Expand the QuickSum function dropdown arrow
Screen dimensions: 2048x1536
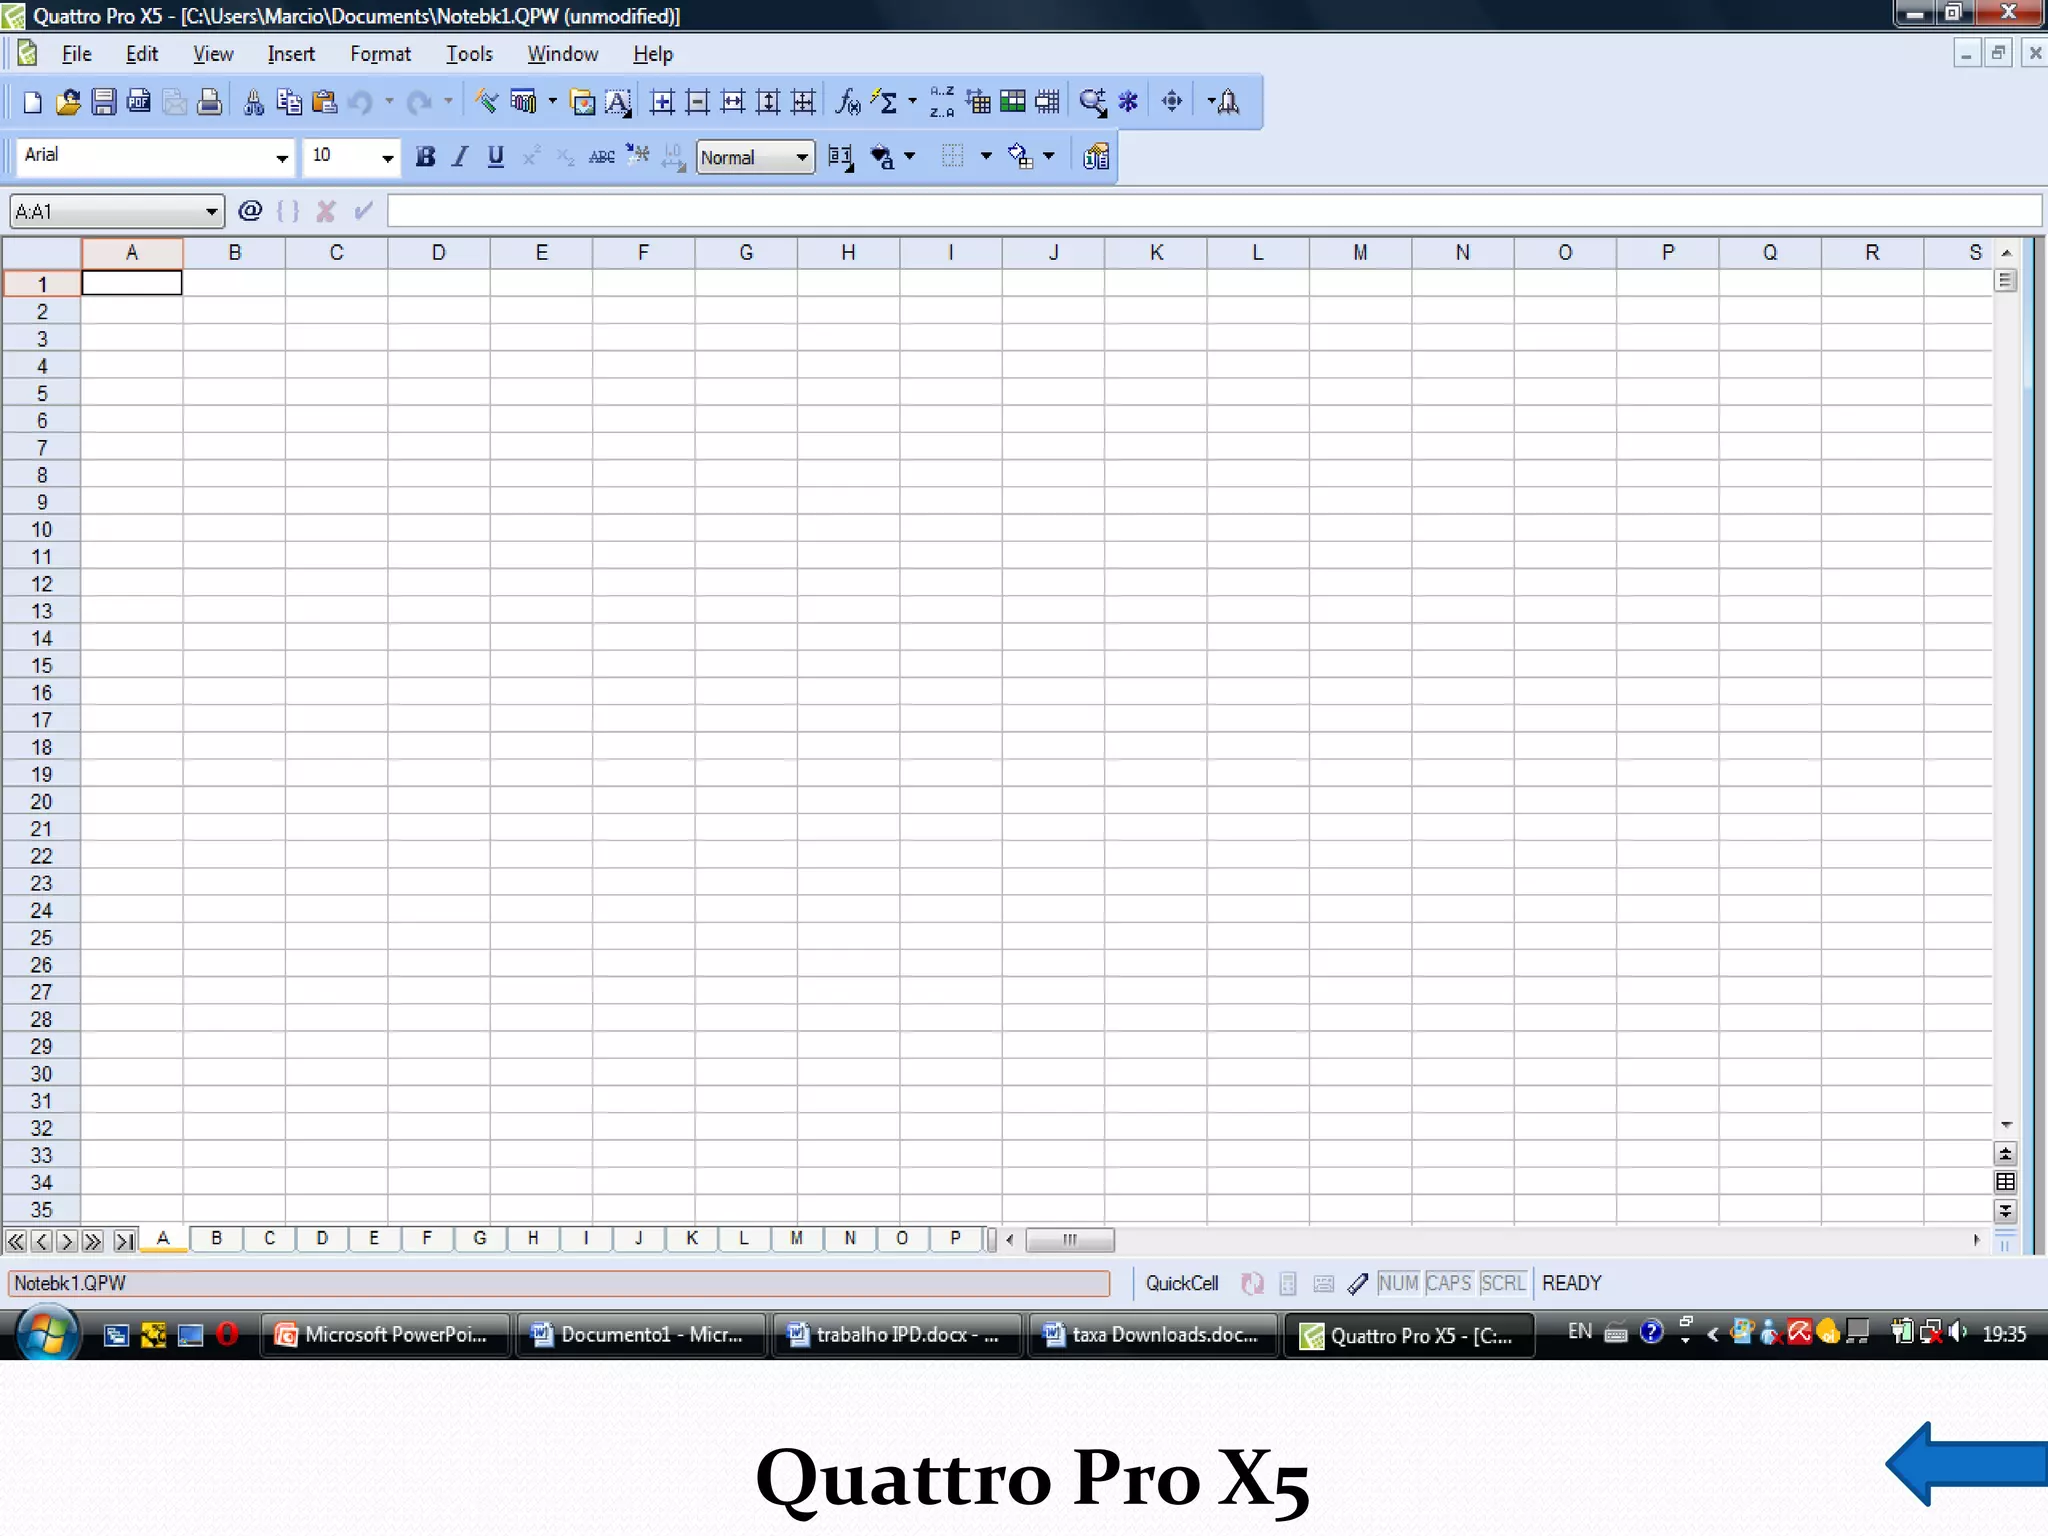click(x=912, y=101)
